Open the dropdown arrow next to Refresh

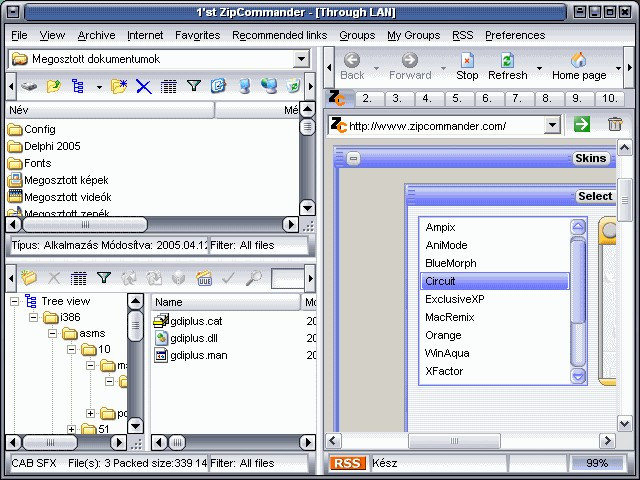[539, 68]
